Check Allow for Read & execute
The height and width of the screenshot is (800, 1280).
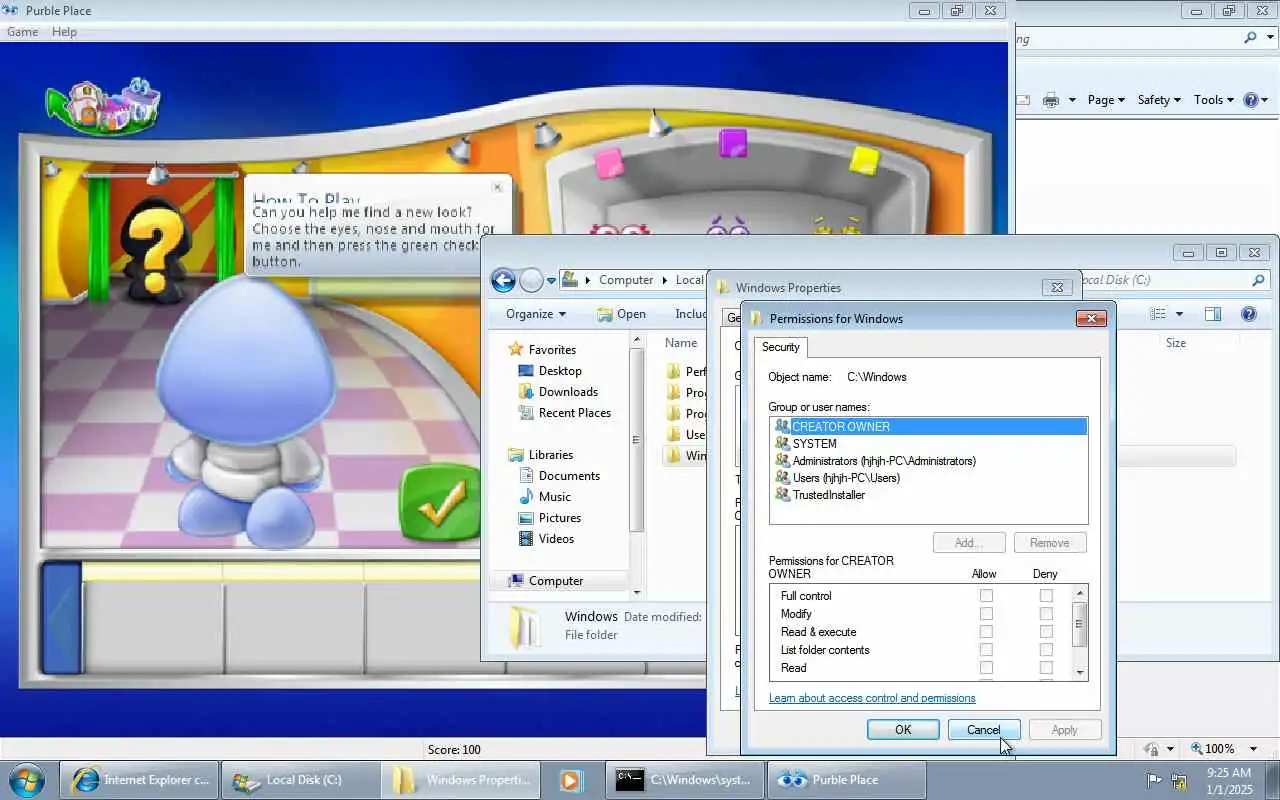pos(986,632)
